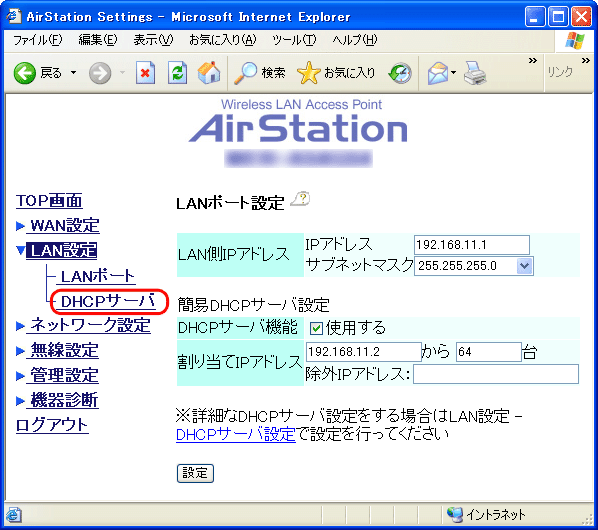
Task: Go to the Home page icon
Action: [x=209, y=72]
